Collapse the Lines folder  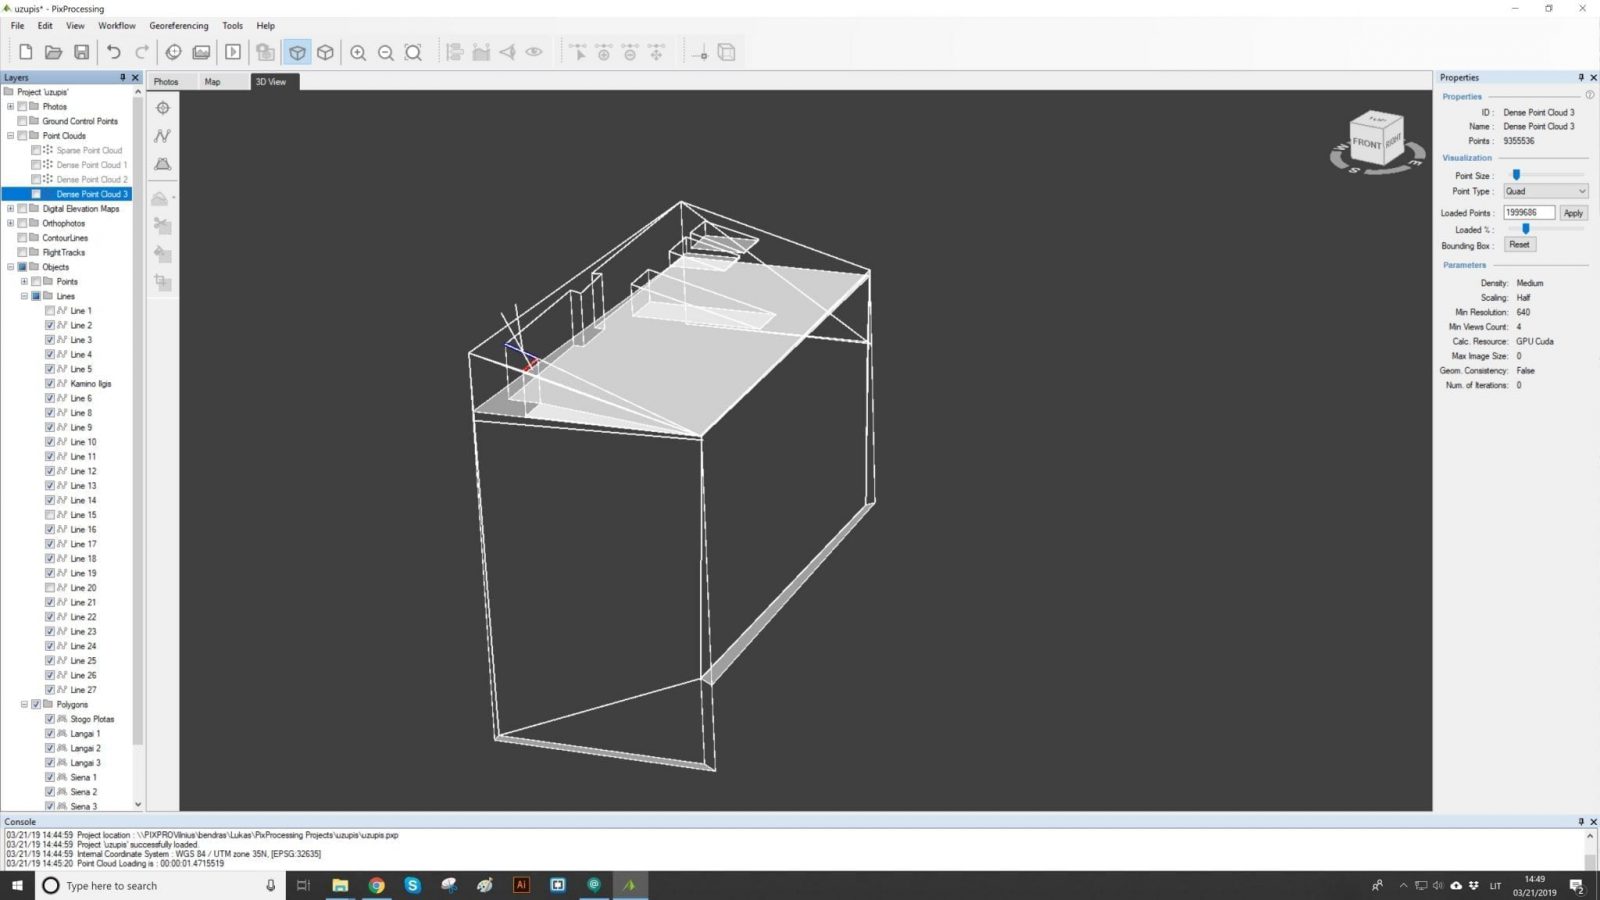pos(23,296)
